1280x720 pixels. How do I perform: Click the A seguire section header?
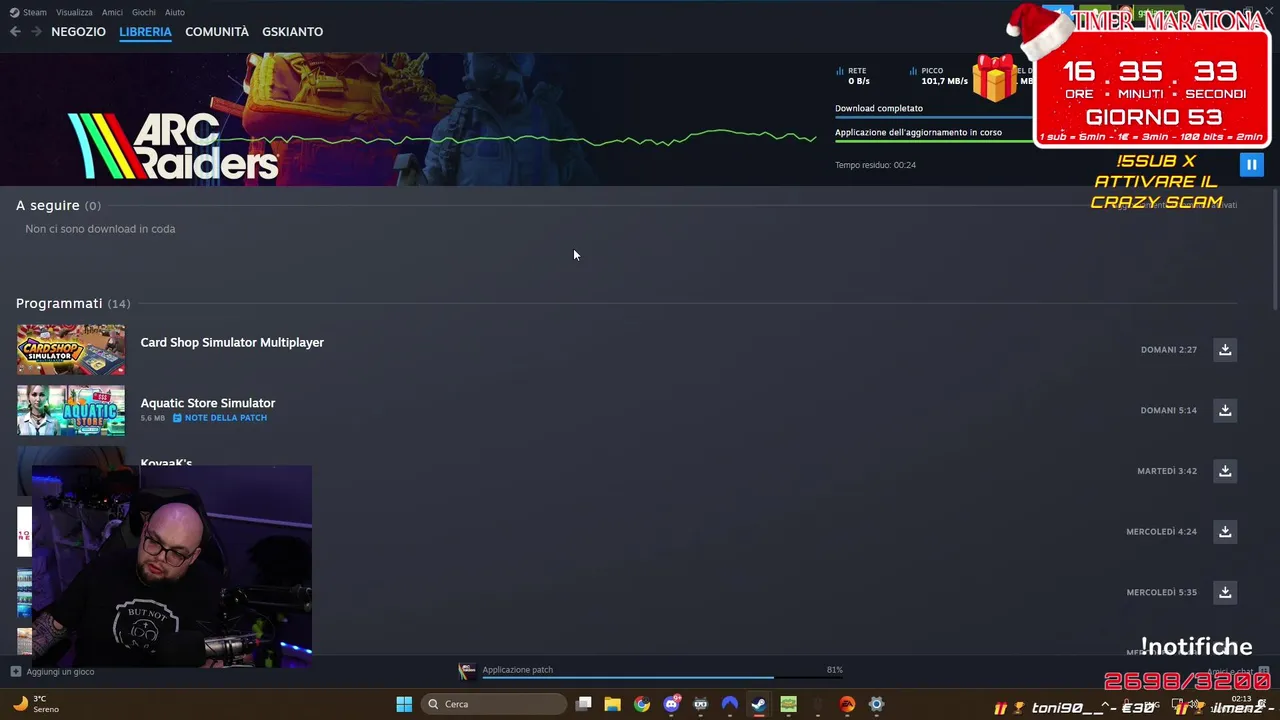point(58,205)
